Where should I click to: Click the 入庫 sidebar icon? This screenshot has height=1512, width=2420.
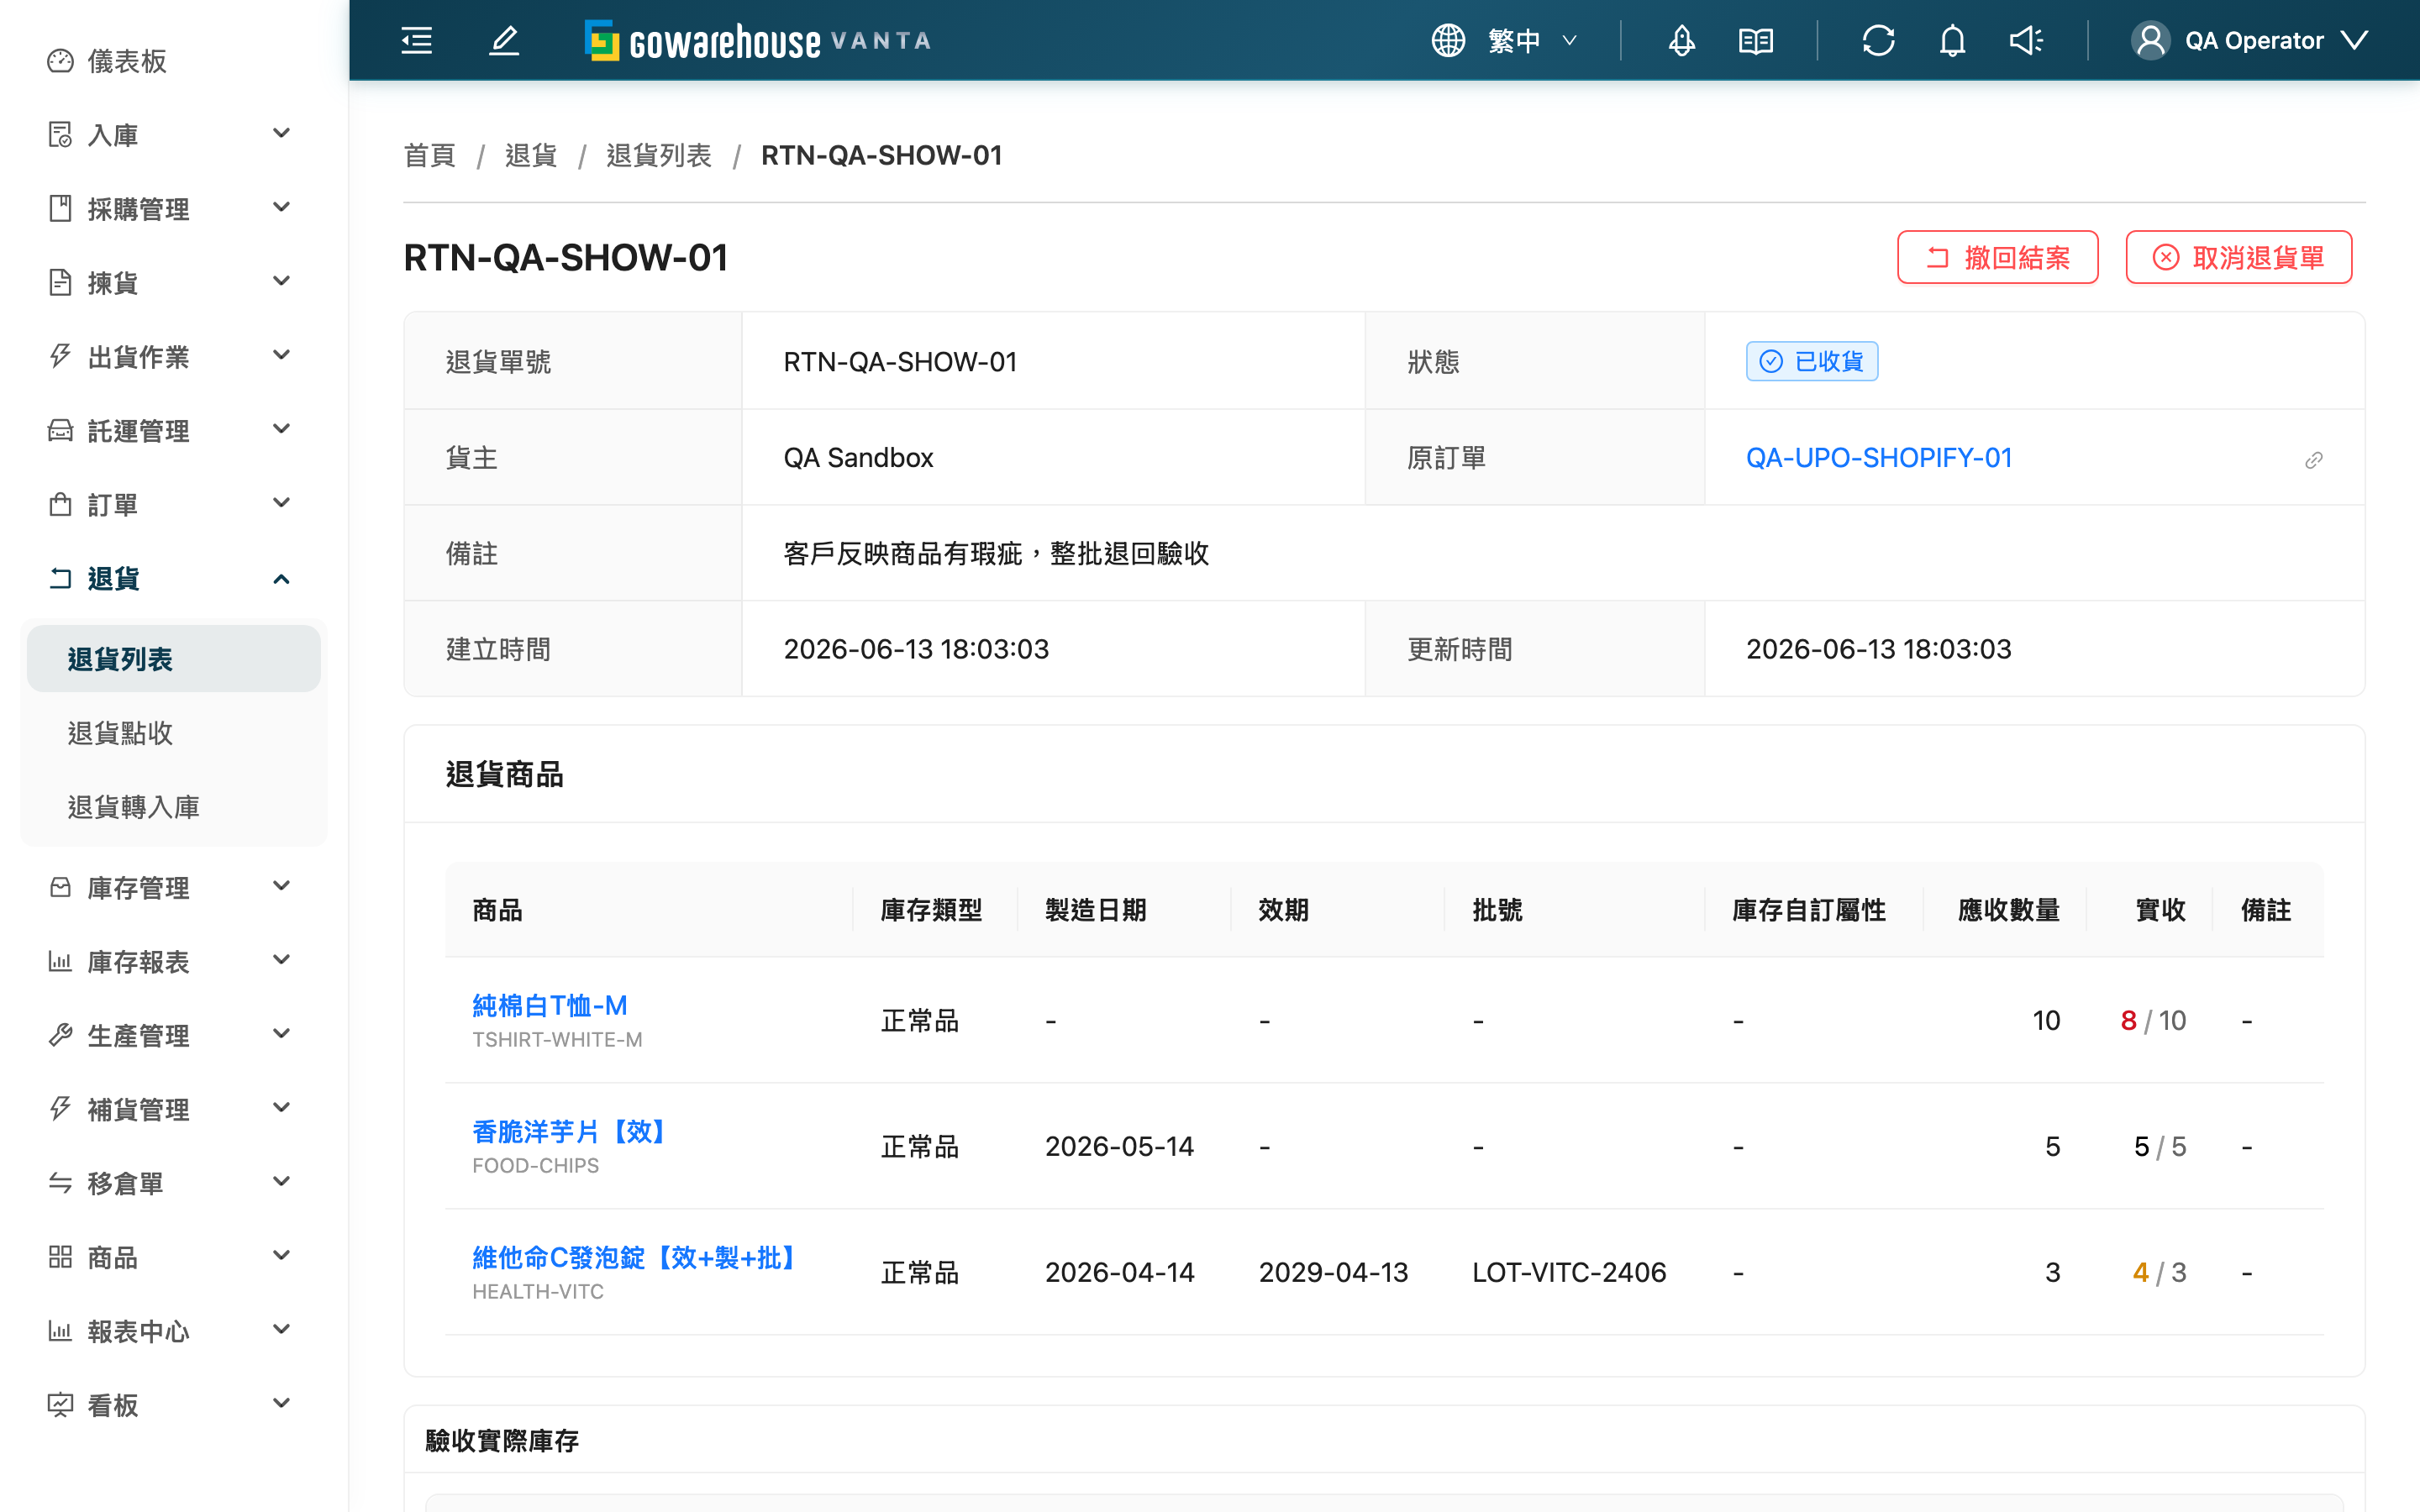(x=60, y=134)
